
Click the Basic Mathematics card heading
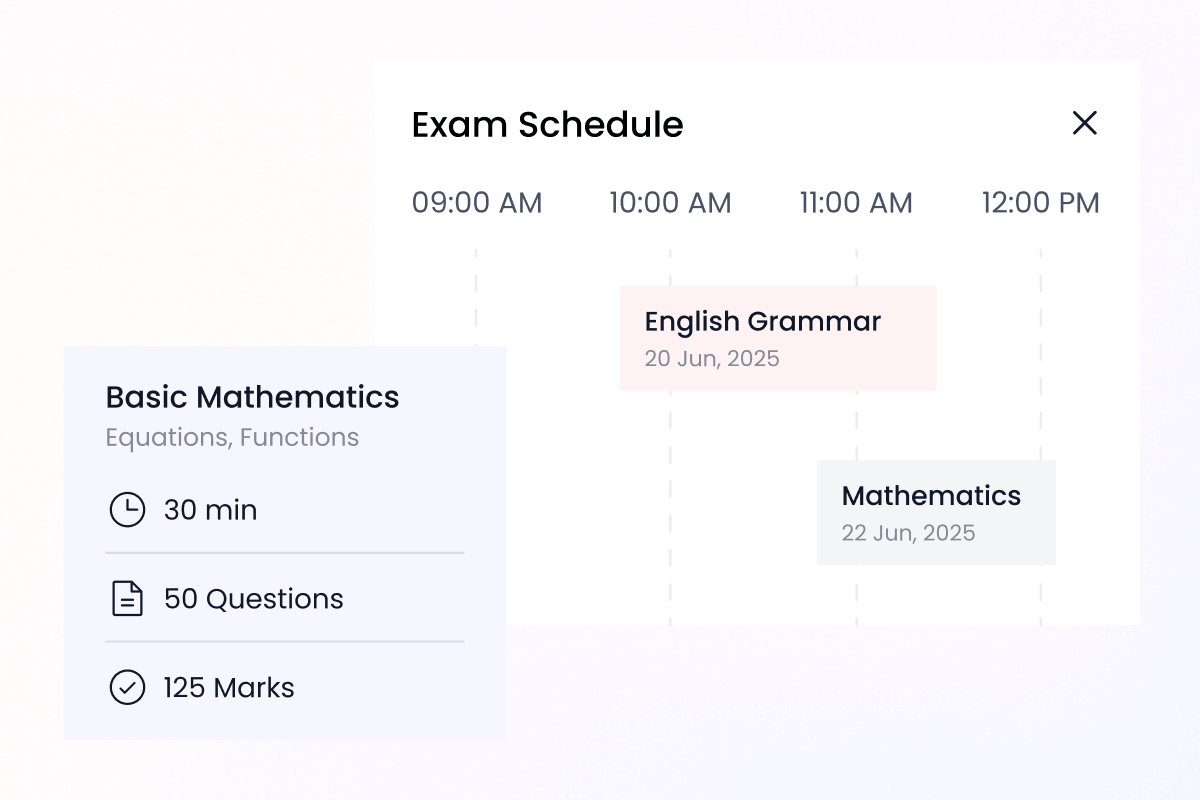252,397
